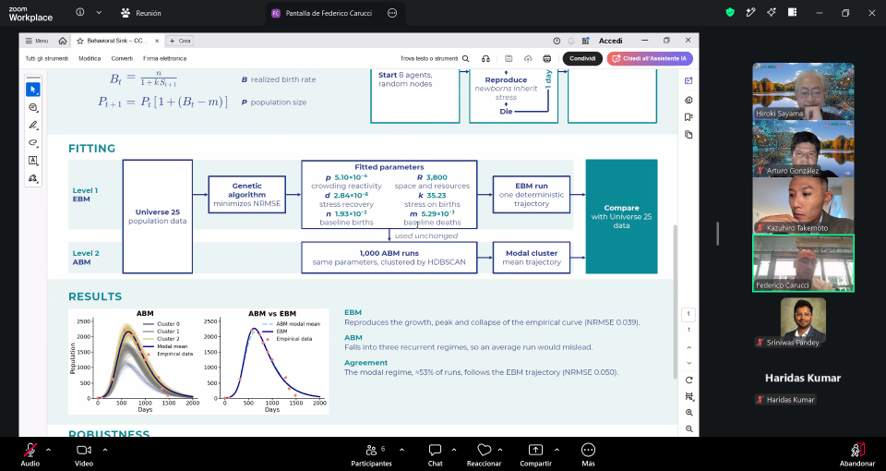The height and width of the screenshot is (471, 886).
Task: Select the signature stamp tool
Action: [x=33, y=178]
